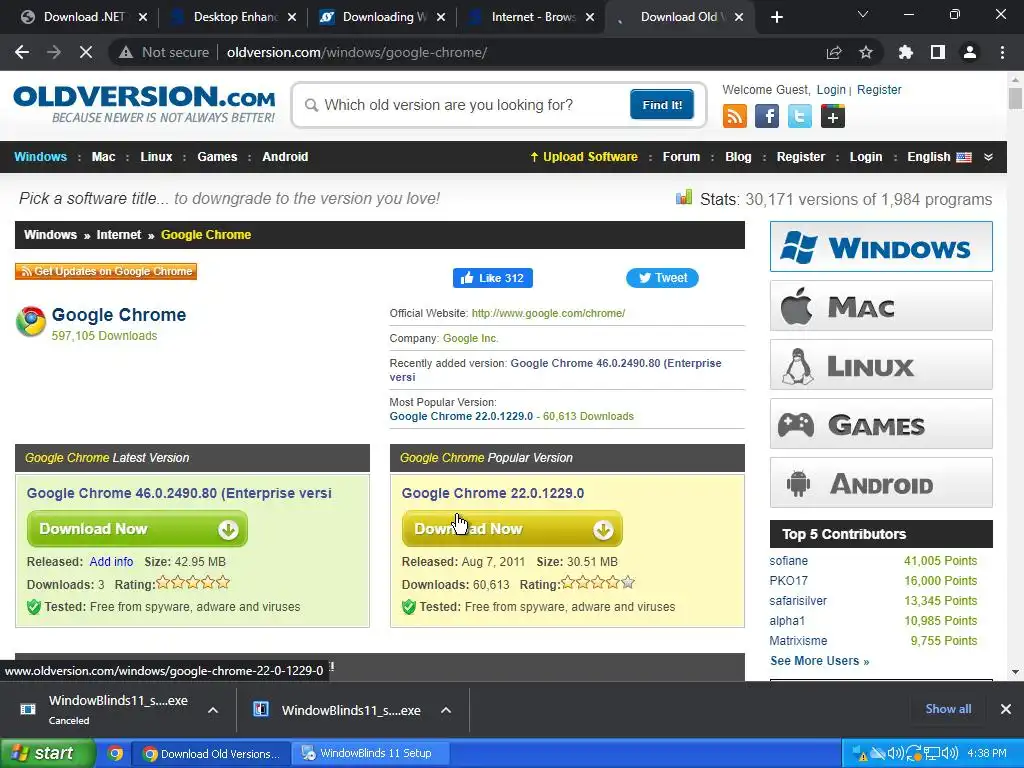Open the Chrome profile icon
1024x768 pixels.
pos(970,52)
